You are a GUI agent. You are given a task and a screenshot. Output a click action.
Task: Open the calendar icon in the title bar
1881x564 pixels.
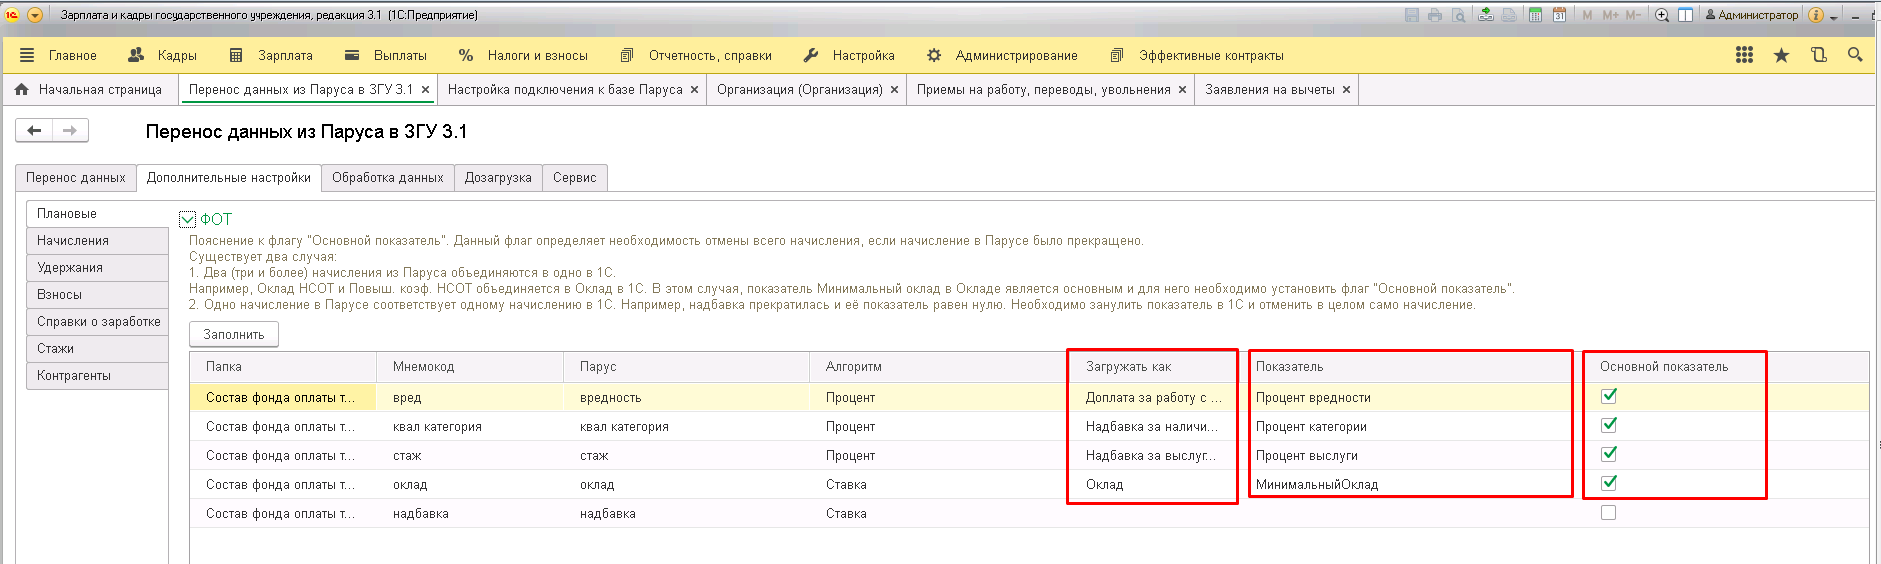tap(1559, 15)
